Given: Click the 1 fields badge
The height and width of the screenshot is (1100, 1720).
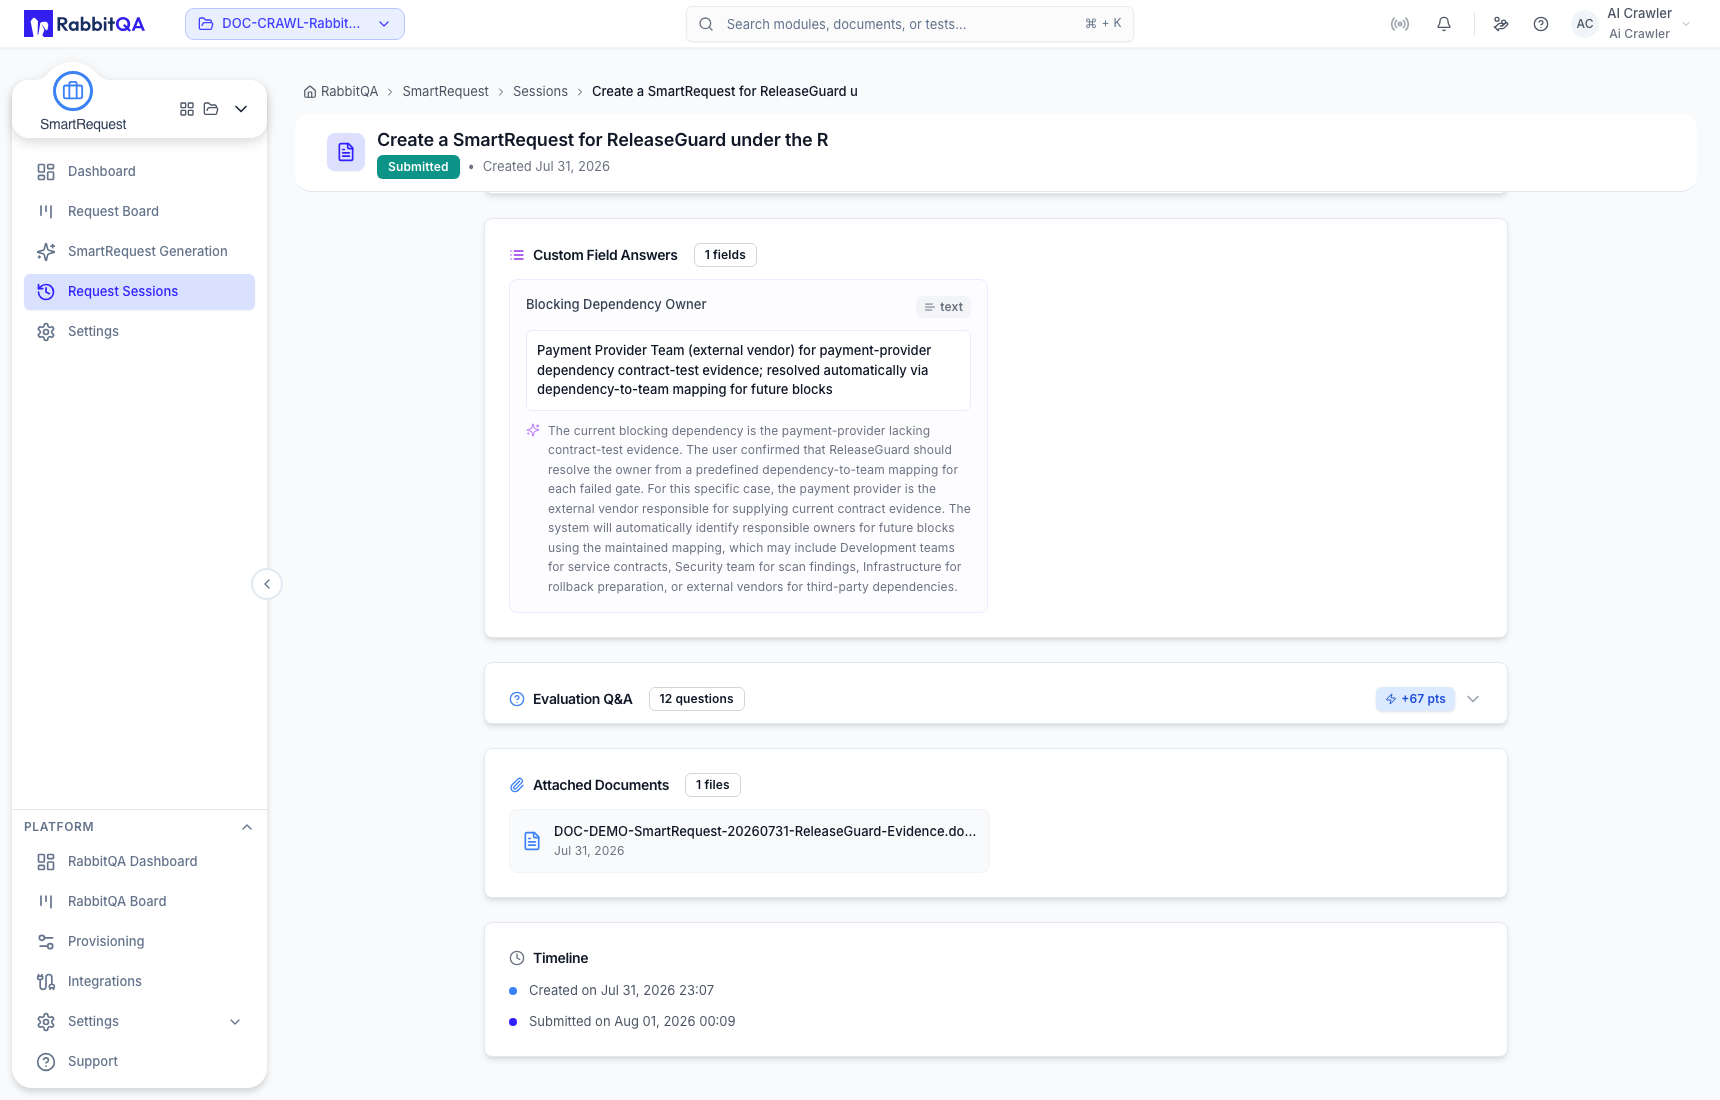Looking at the screenshot, I should point(725,255).
